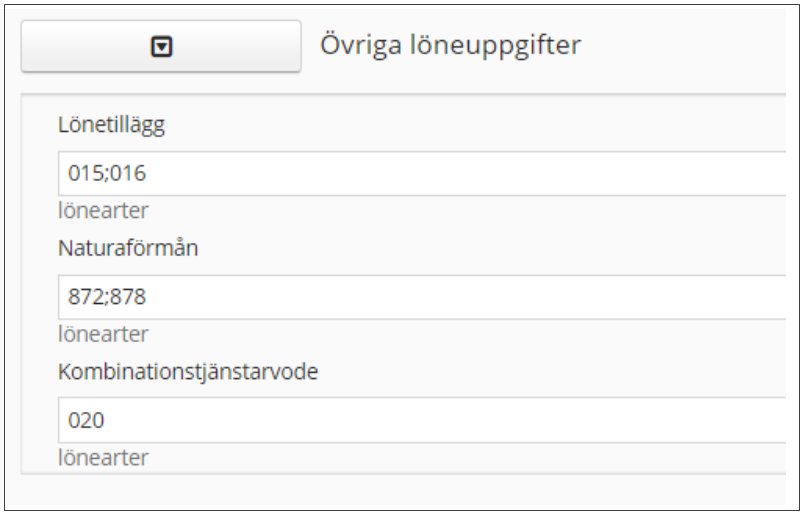Click the lönearter hint under Naturaförmån
The height and width of the screenshot is (513, 803).
(x=103, y=334)
